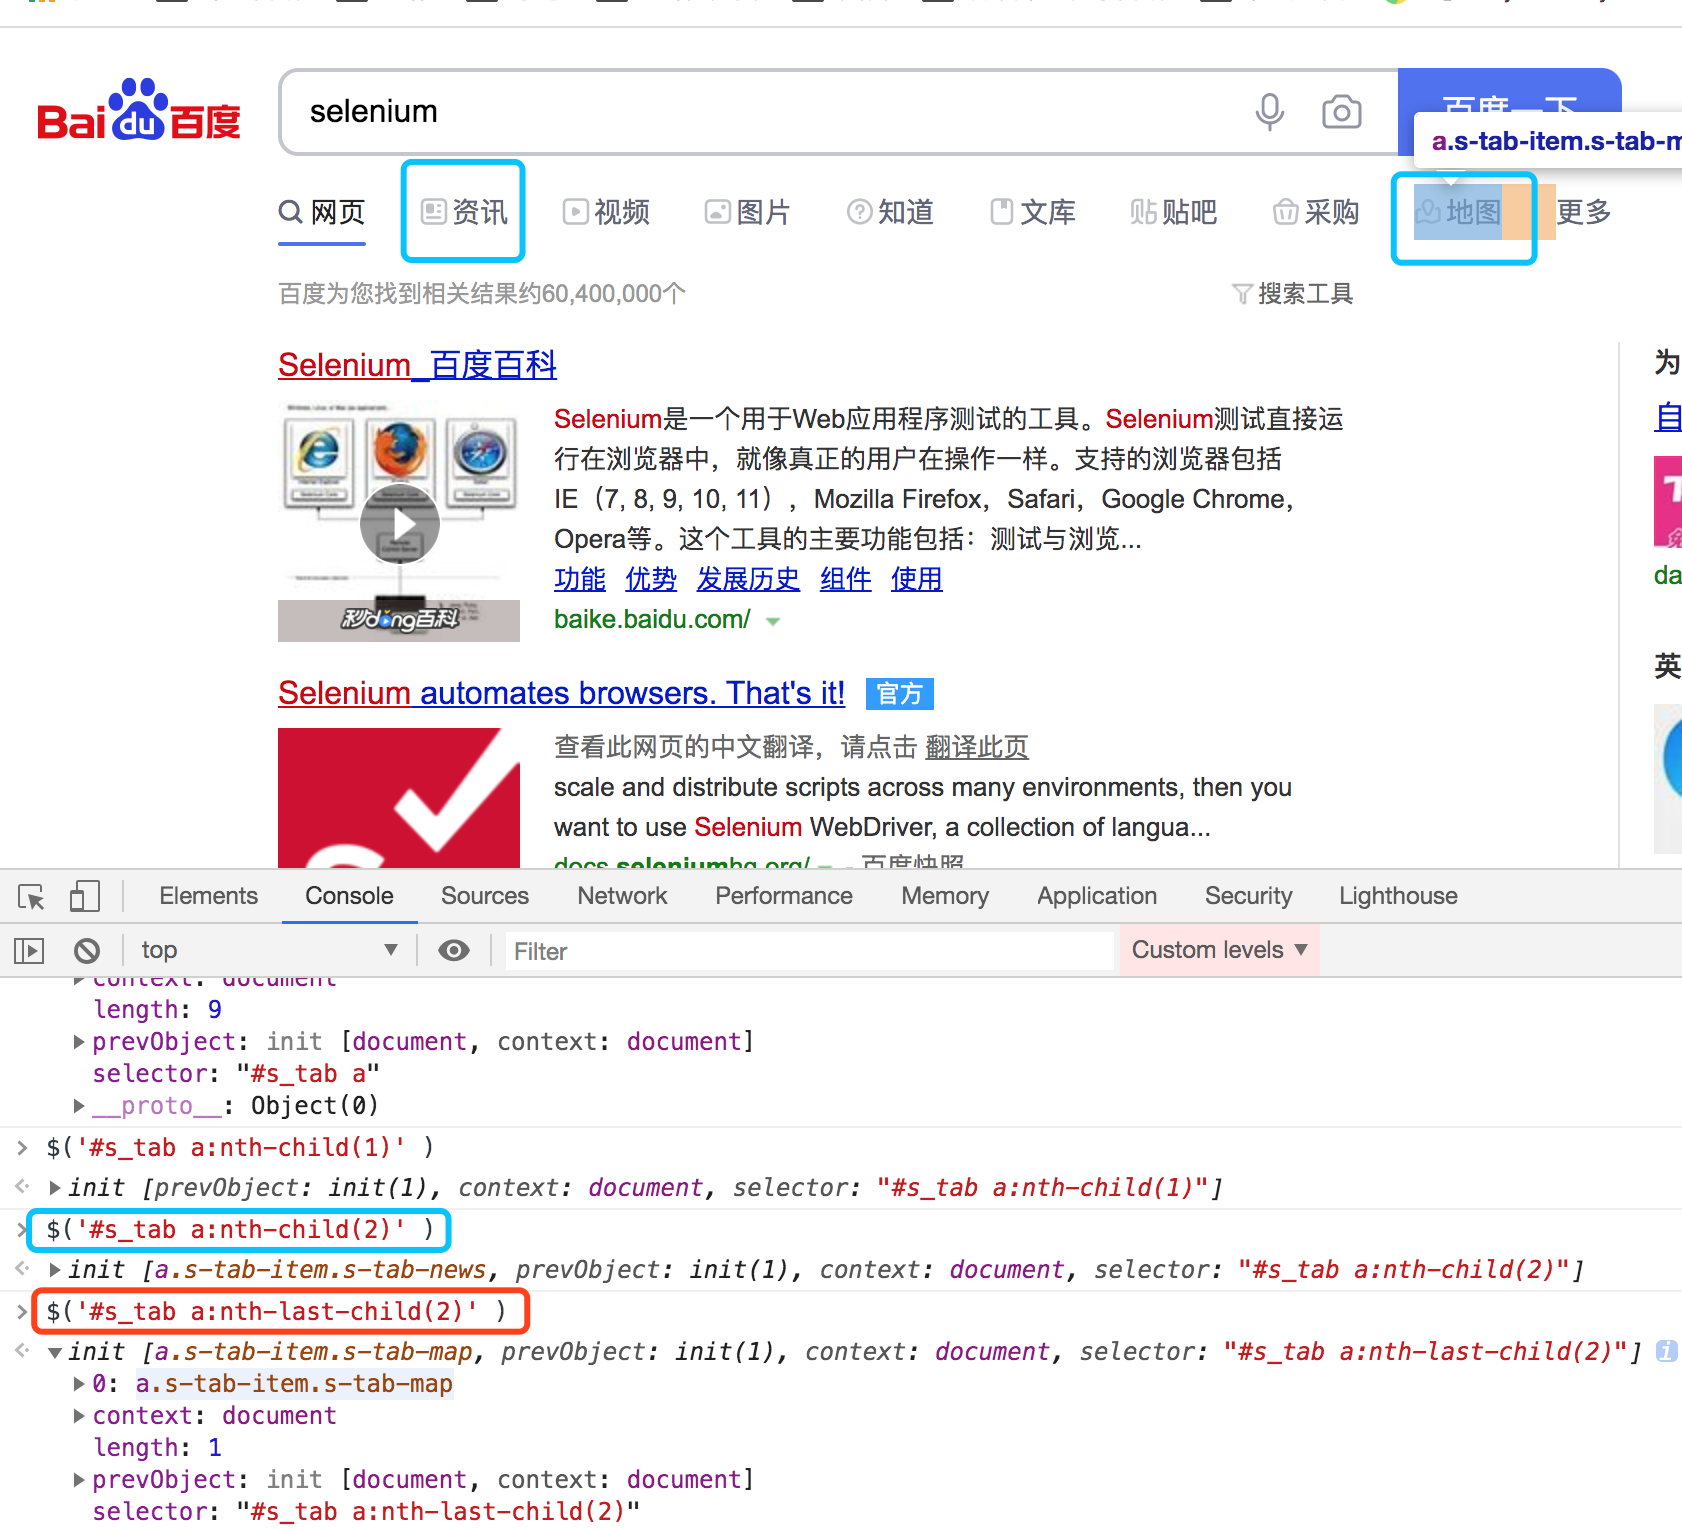Image resolution: width=1682 pixels, height=1530 pixels.
Task: Open the Memory DevTools tab
Action: [x=945, y=896]
